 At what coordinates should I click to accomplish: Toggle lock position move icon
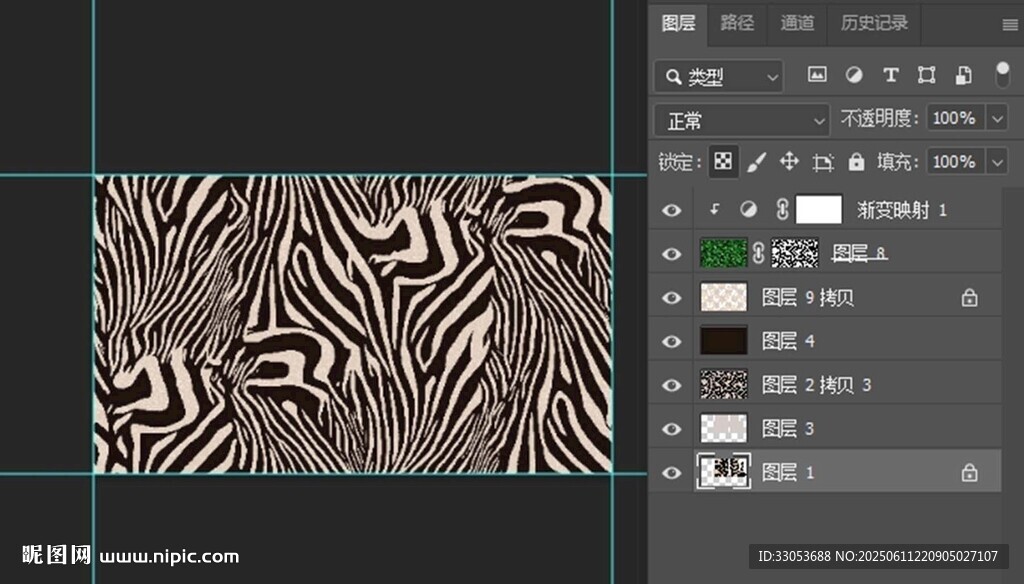[x=789, y=161]
